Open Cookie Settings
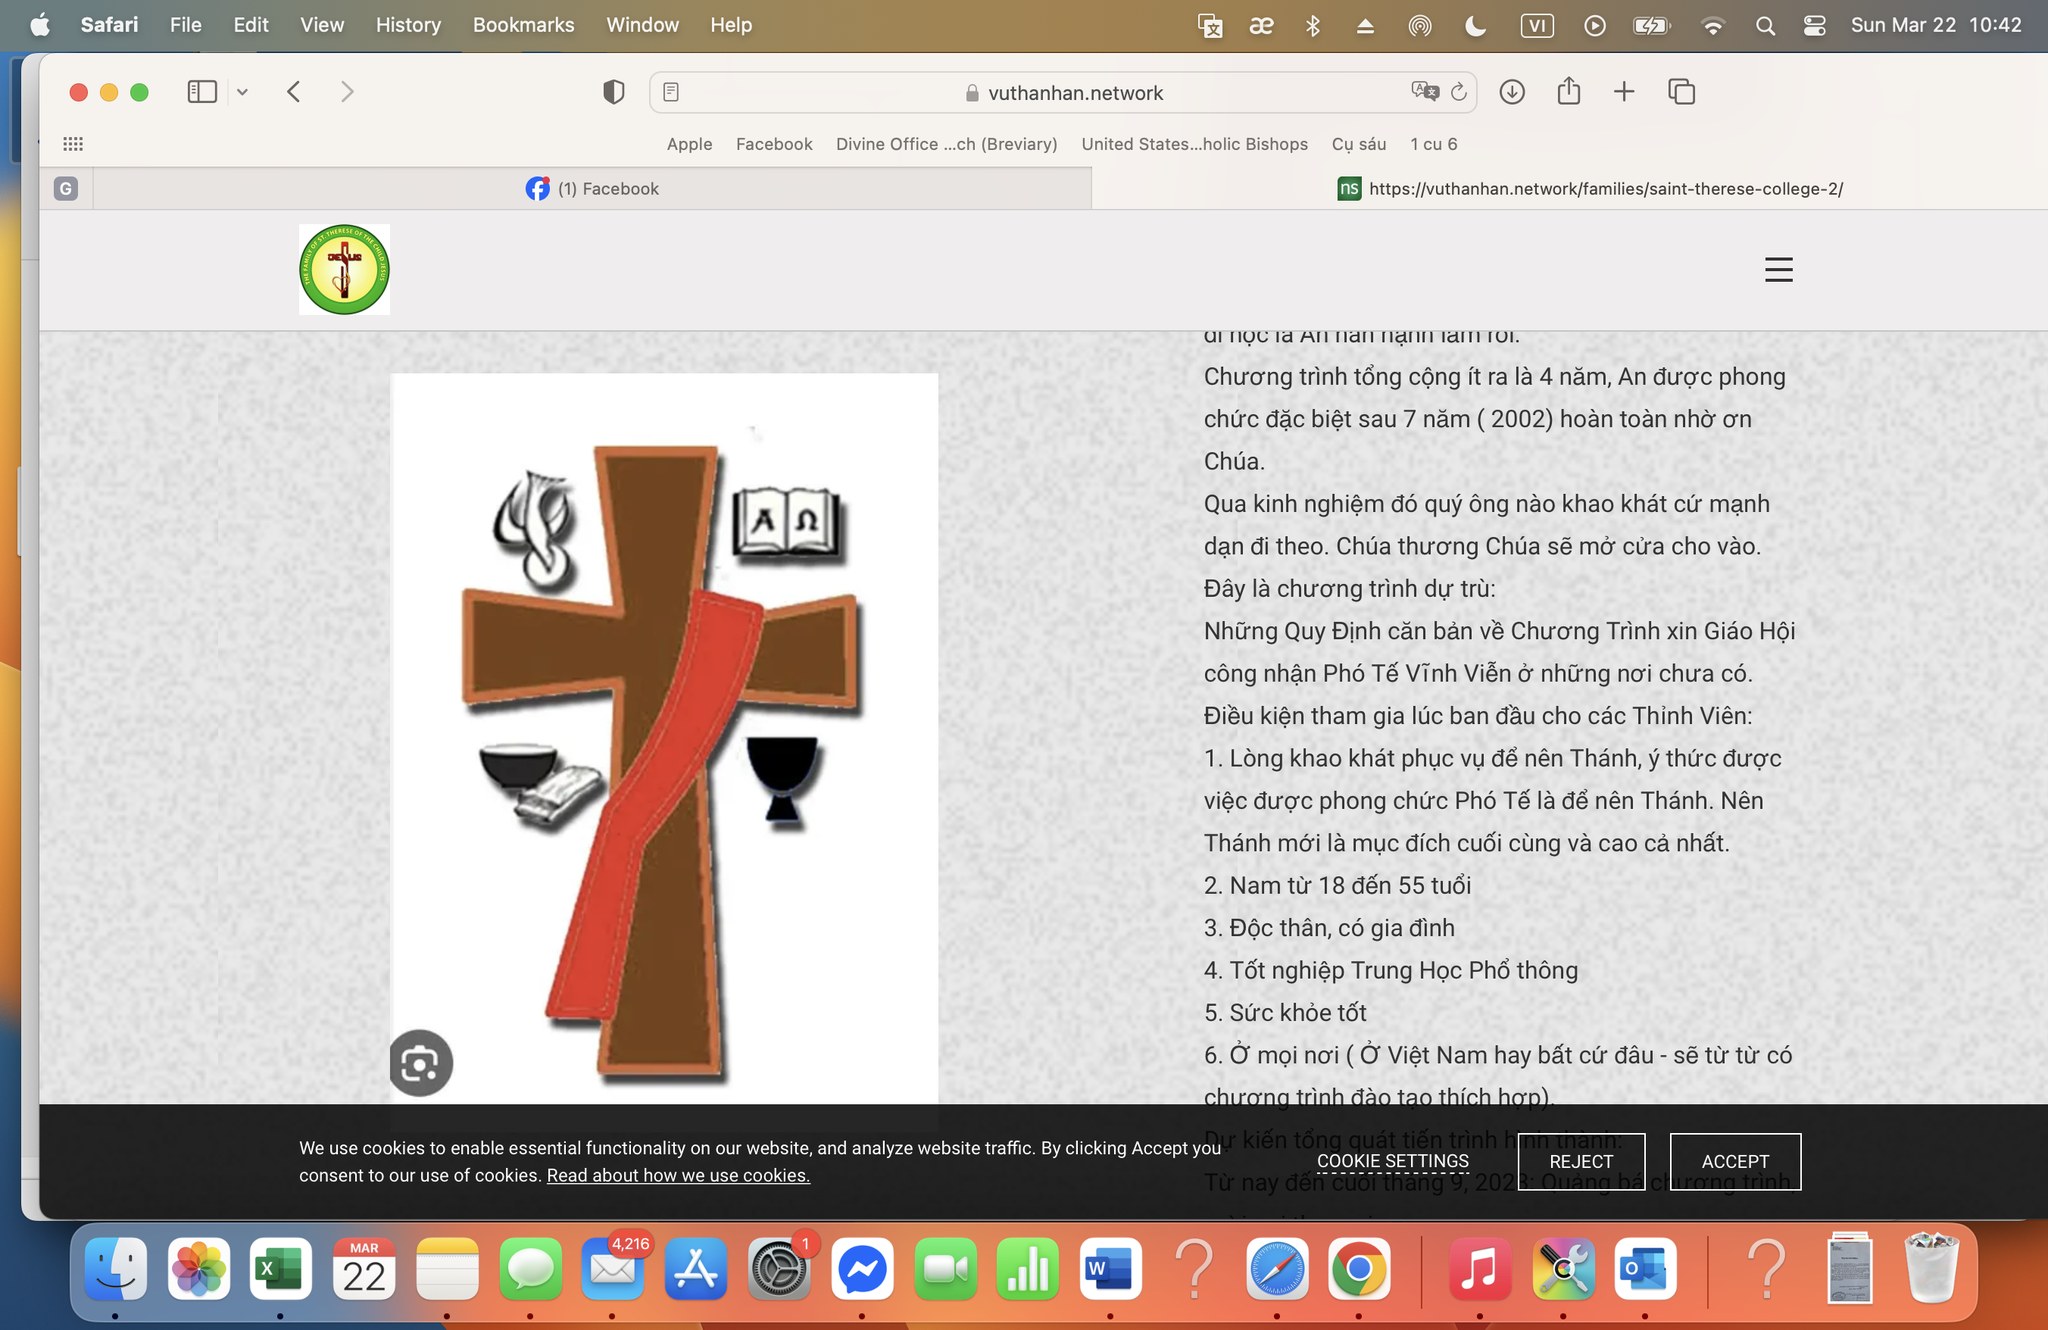 pyautogui.click(x=1392, y=1161)
